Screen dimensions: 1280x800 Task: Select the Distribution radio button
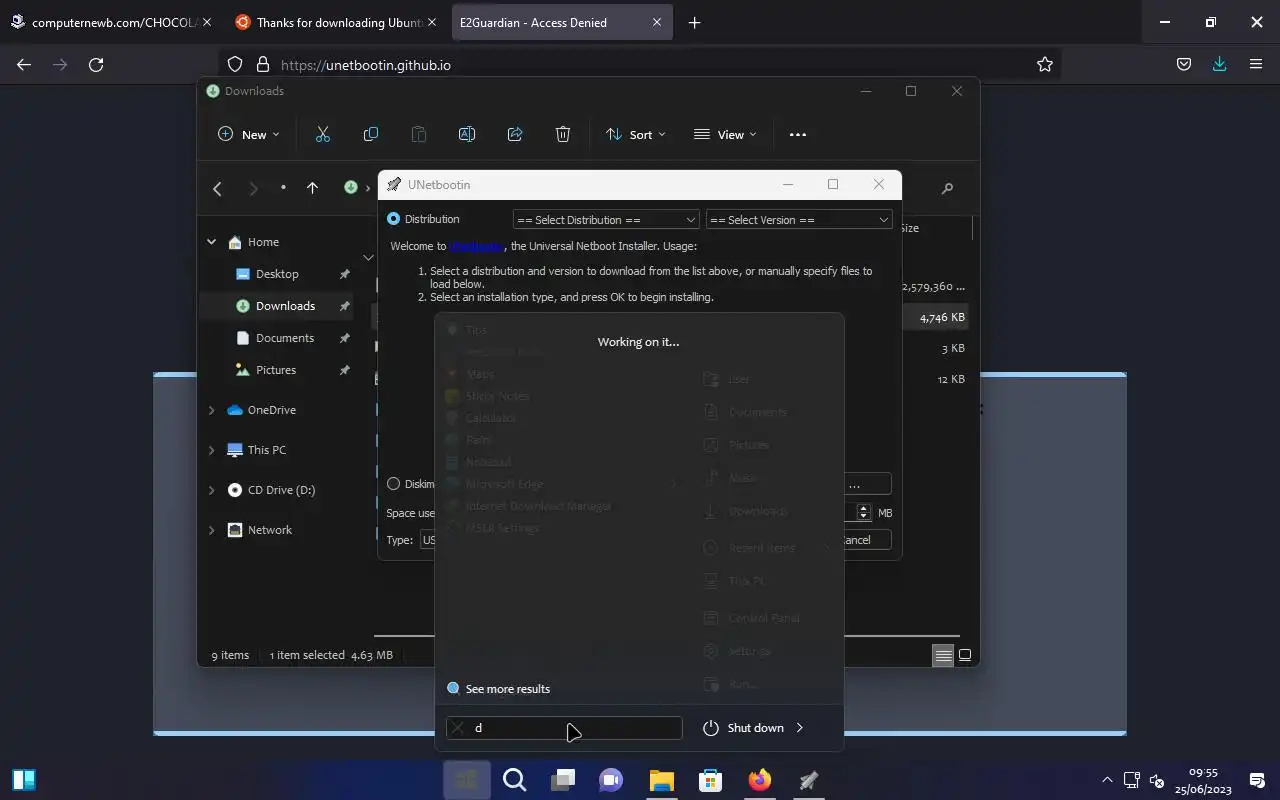[x=393, y=218]
